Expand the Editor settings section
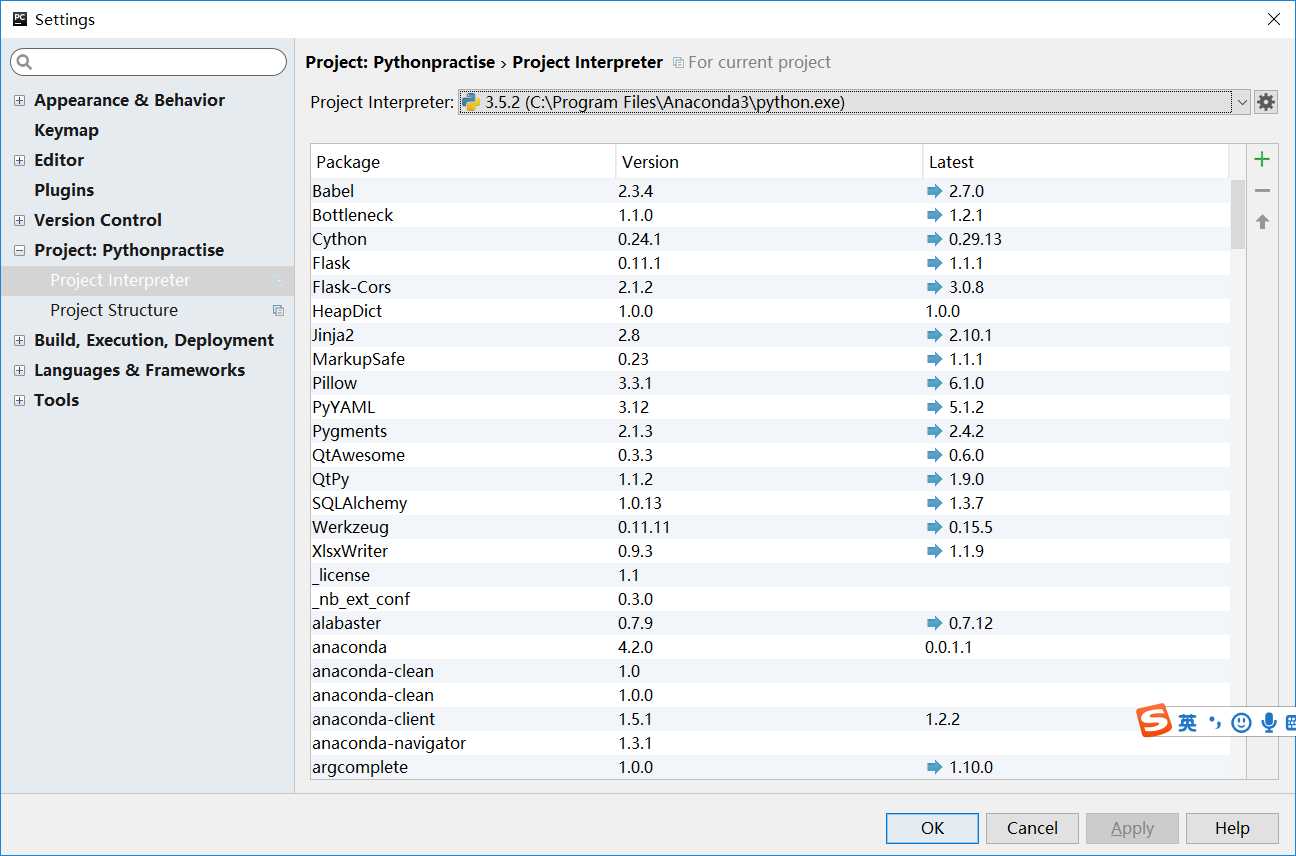1296x856 pixels. click(19, 160)
